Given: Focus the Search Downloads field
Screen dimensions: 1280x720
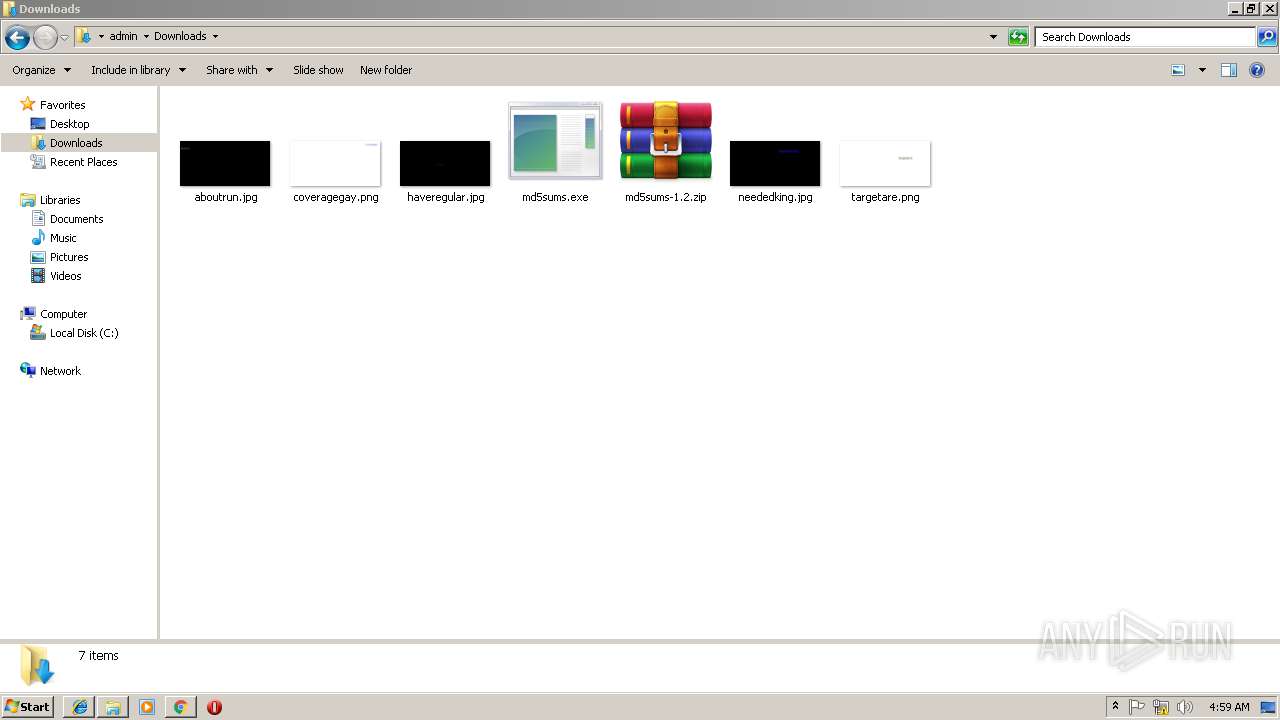Looking at the screenshot, I should (1146, 37).
